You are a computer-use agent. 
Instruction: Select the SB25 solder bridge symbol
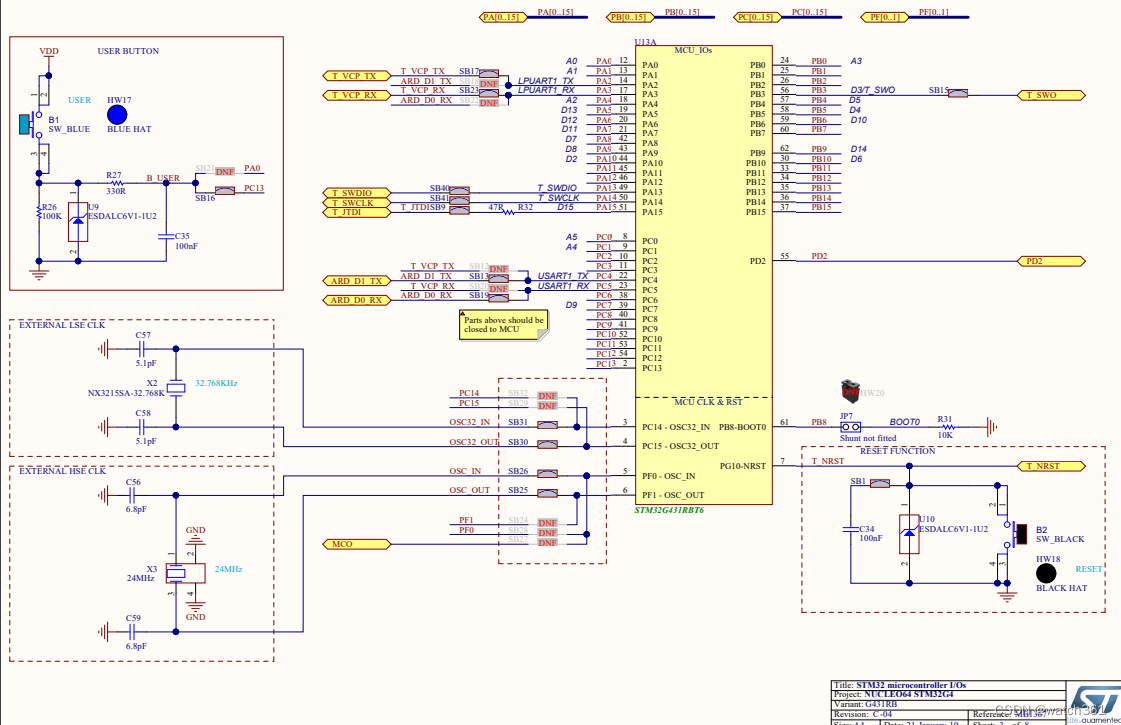point(547,493)
